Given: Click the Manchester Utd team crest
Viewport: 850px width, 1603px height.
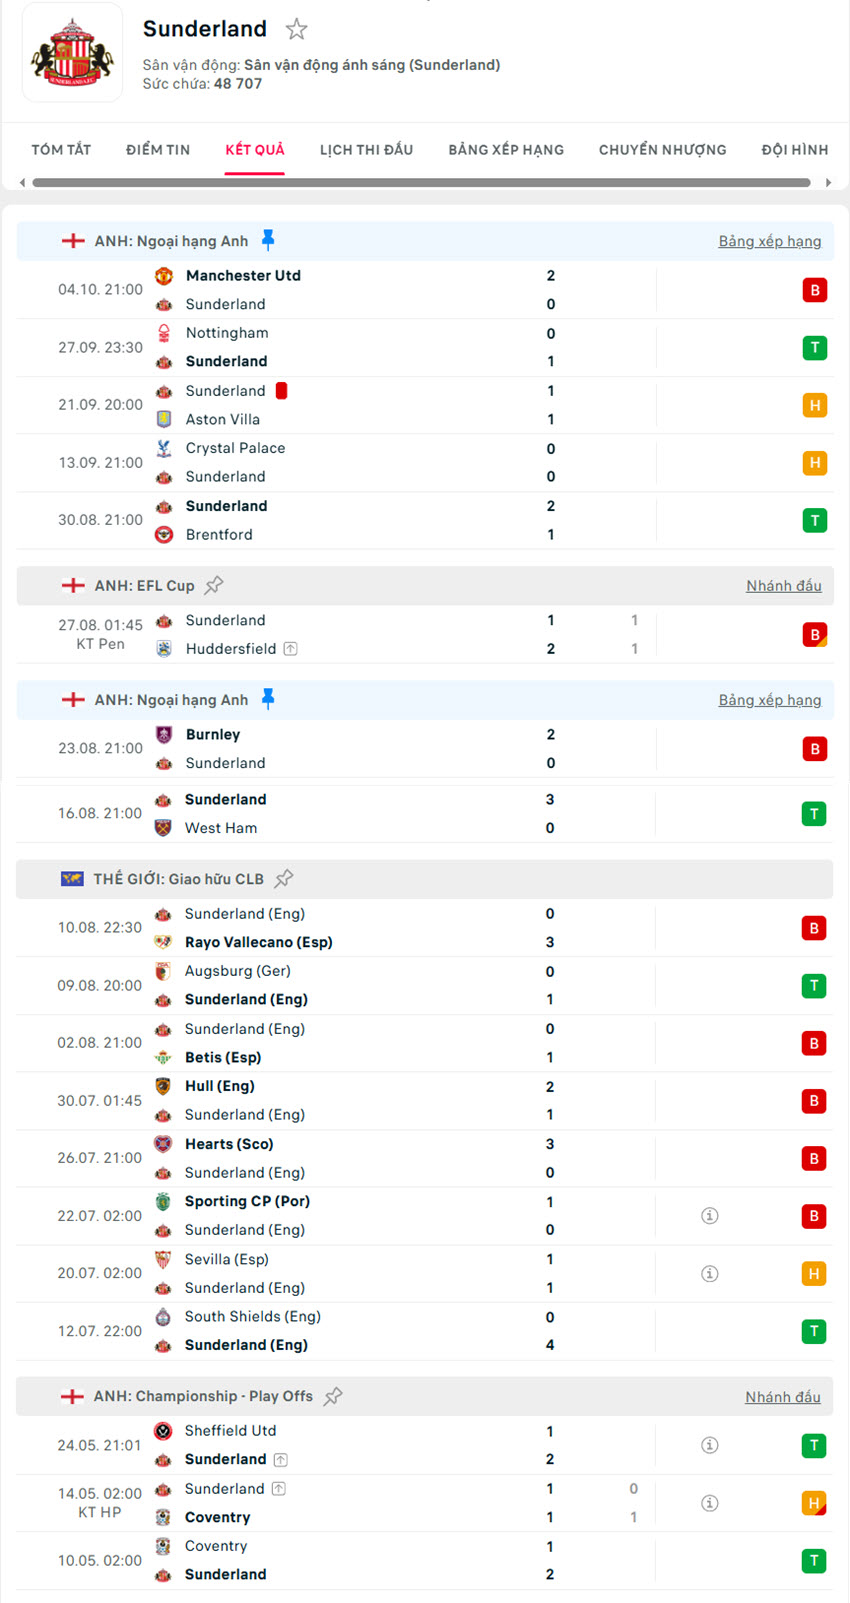Looking at the screenshot, I should click(x=164, y=276).
